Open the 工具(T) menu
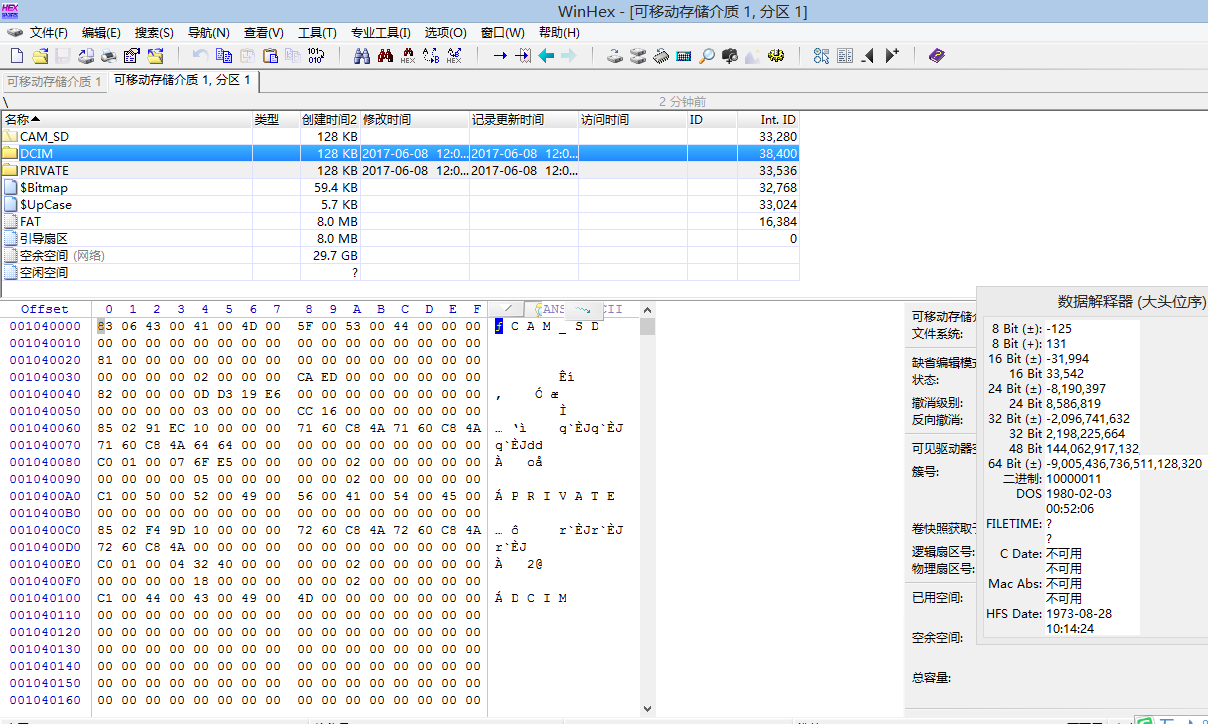The image size is (1208, 724). coord(317,33)
